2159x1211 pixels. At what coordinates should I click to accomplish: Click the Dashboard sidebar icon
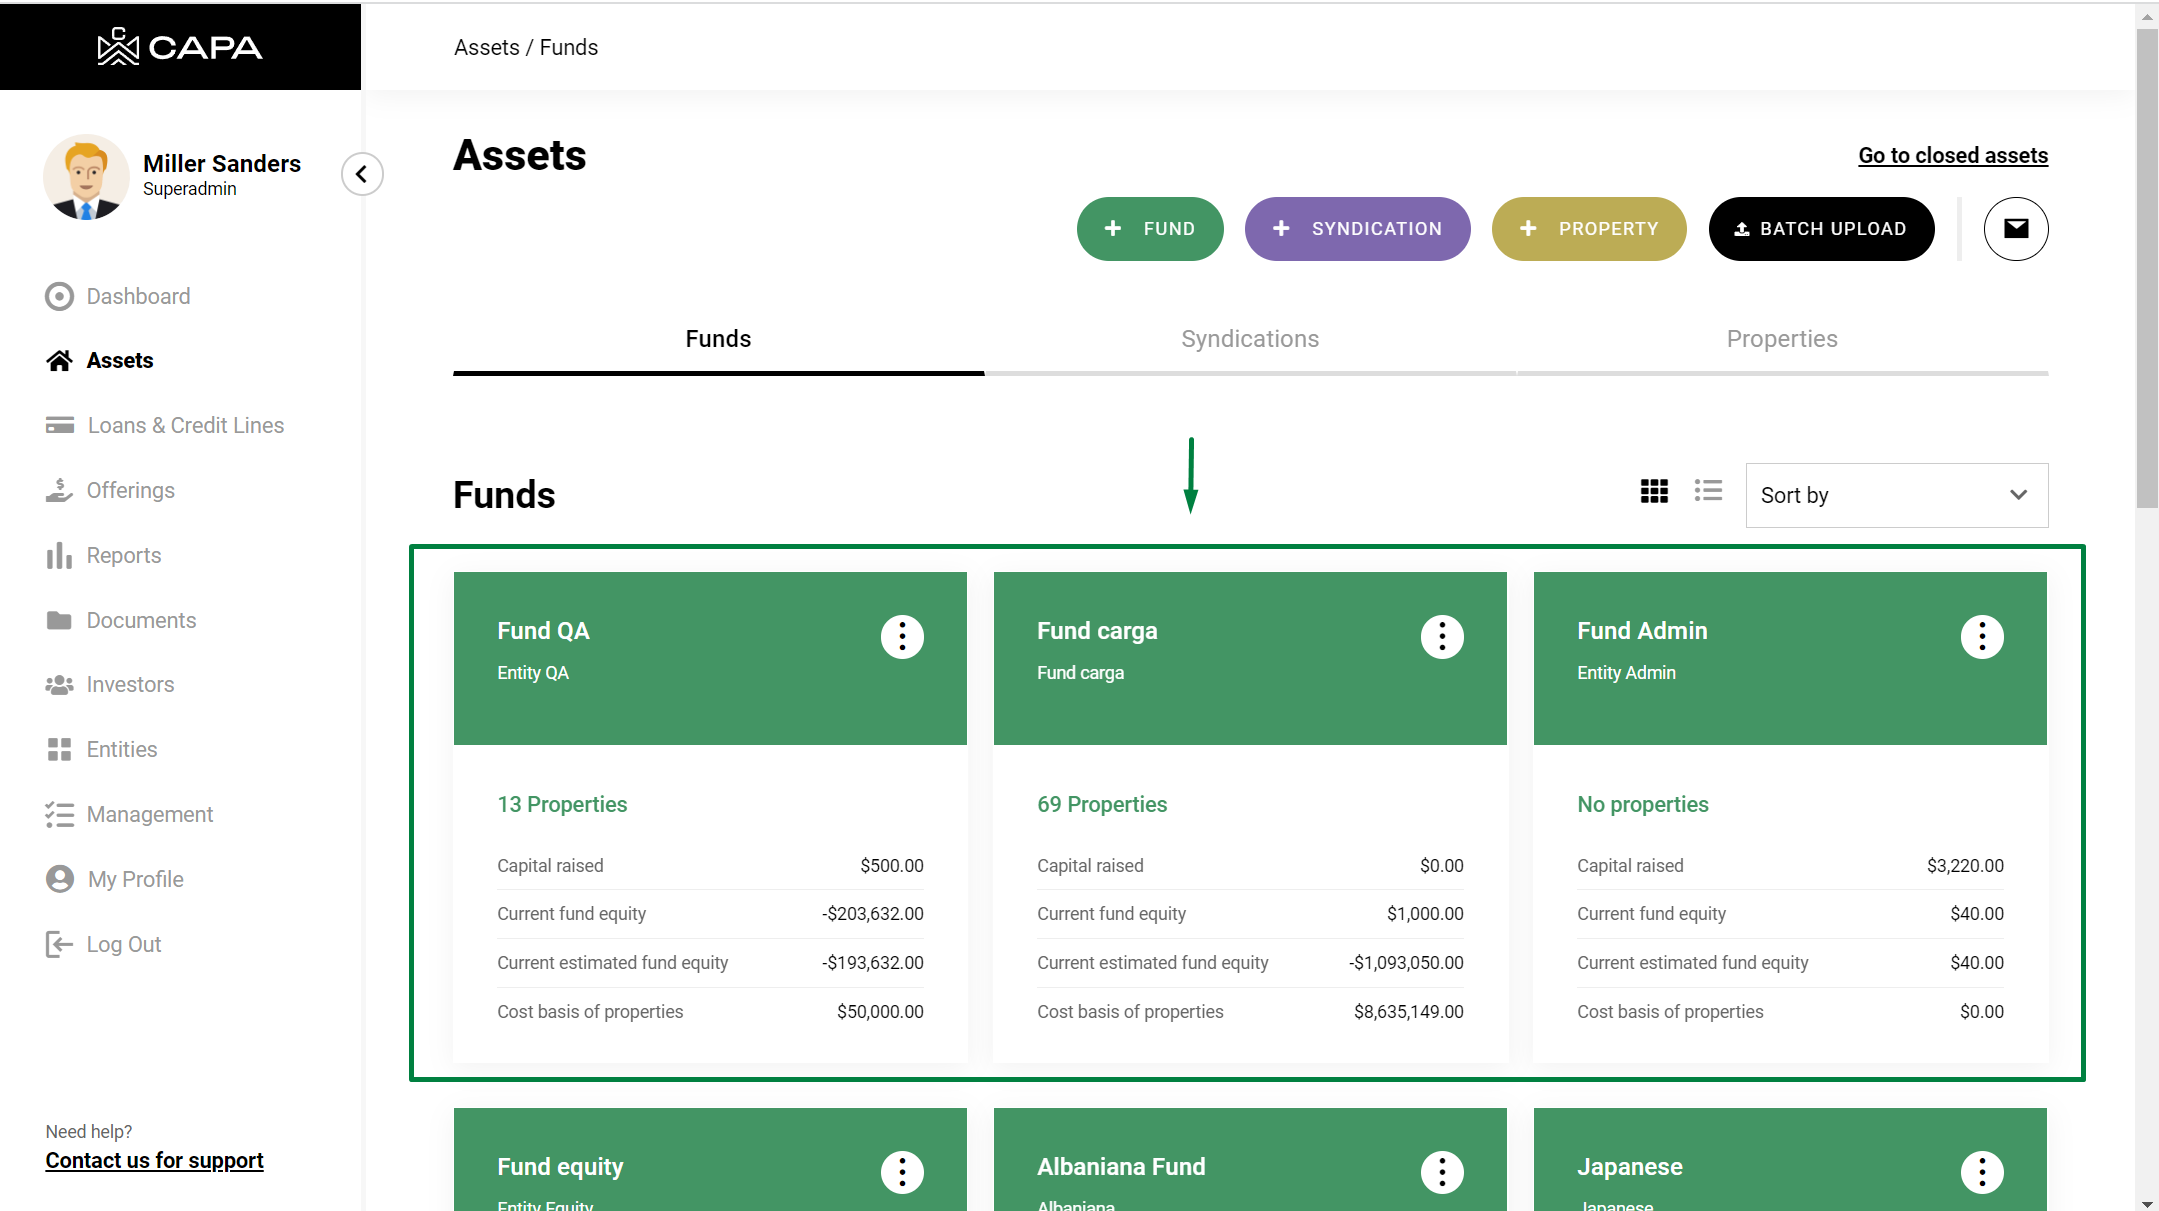pos(60,296)
